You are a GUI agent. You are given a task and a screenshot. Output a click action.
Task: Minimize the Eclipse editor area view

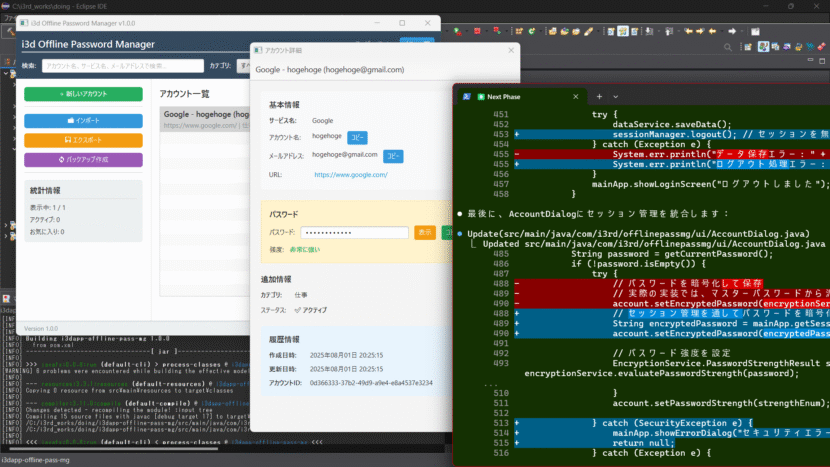[810, 60]
